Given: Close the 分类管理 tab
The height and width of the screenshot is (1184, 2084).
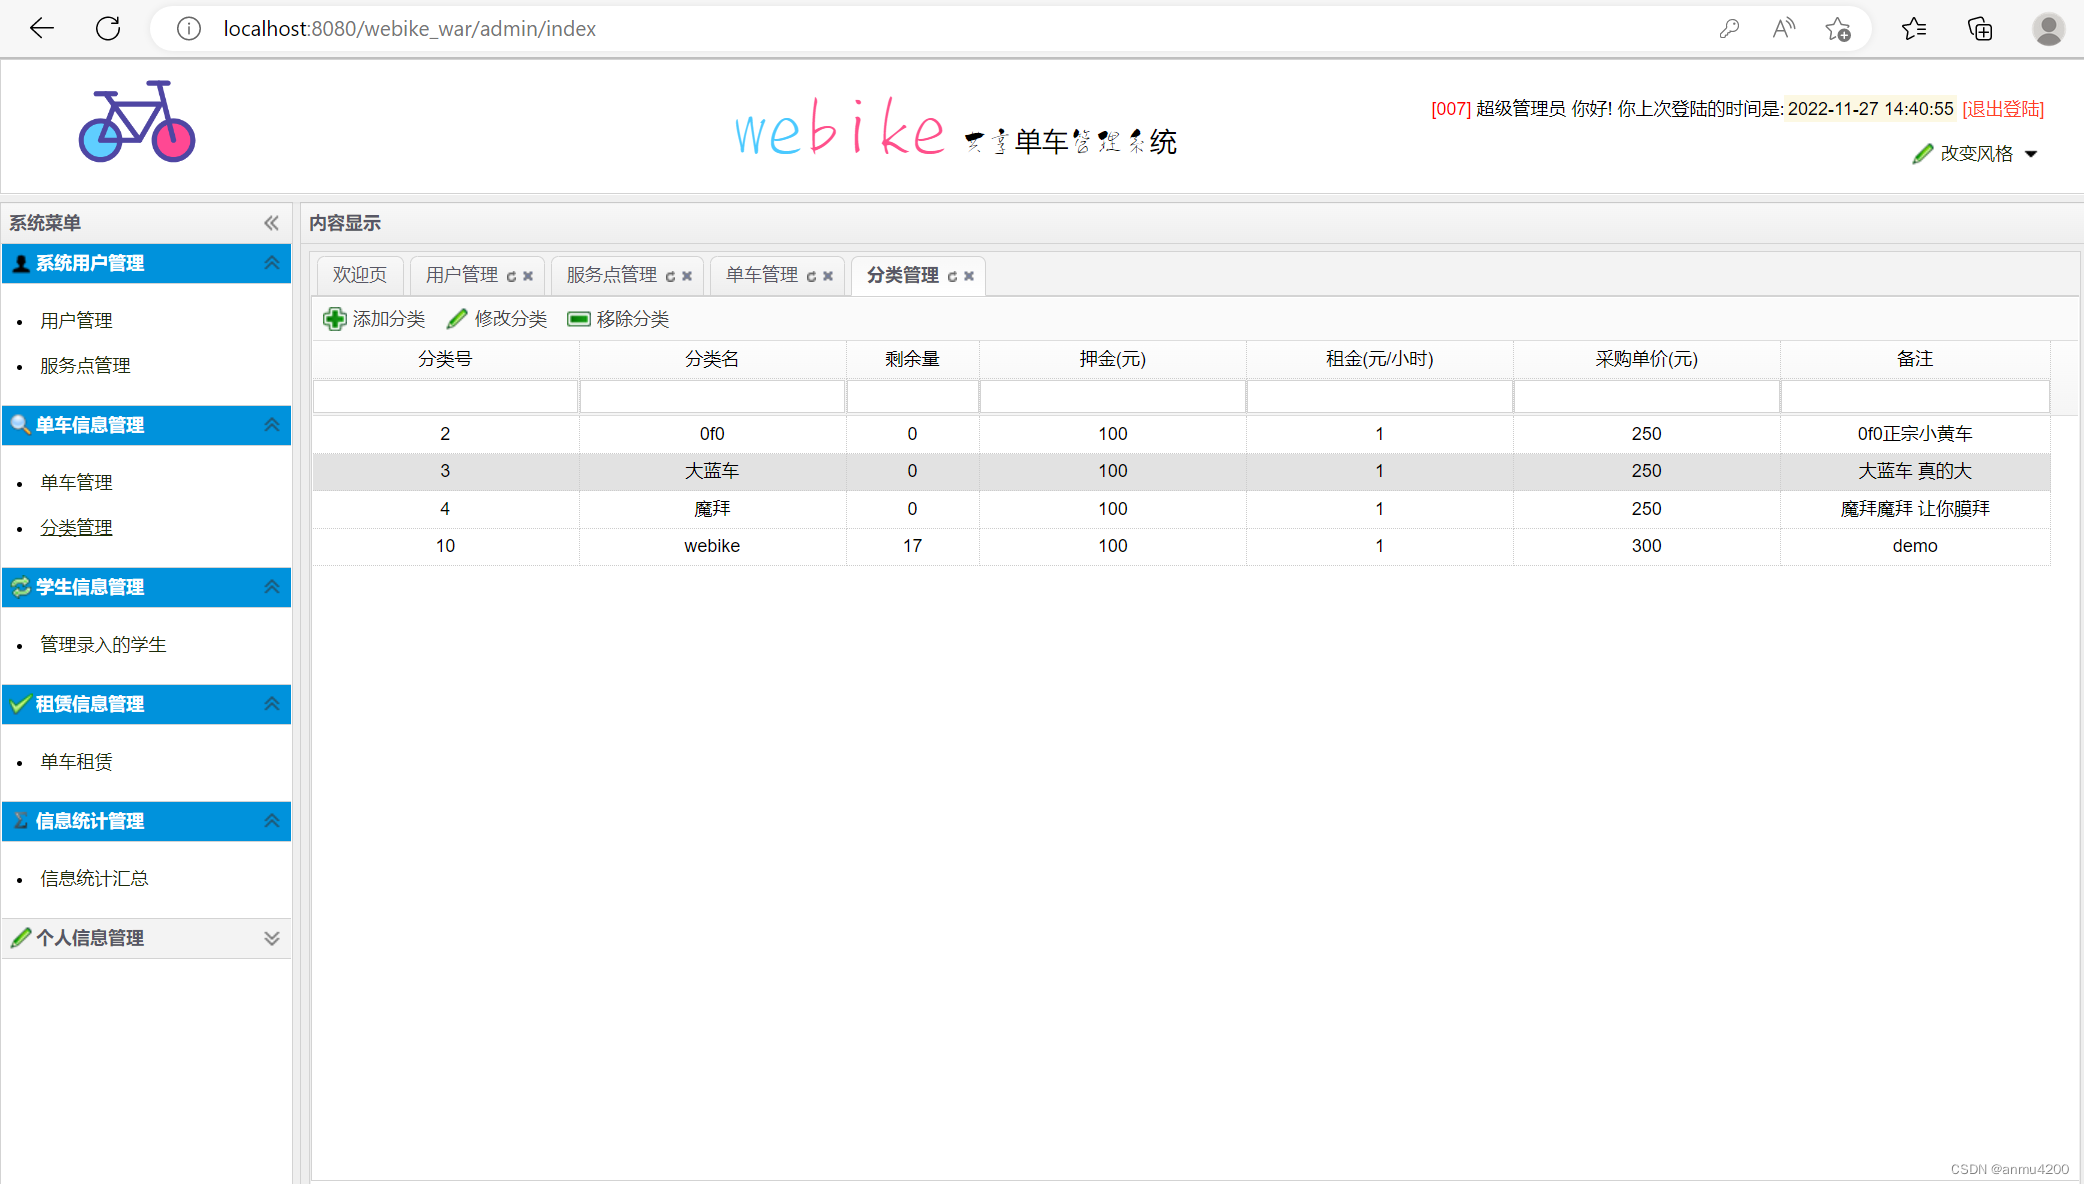Looking at the screenshot, I should coord(969,276).
